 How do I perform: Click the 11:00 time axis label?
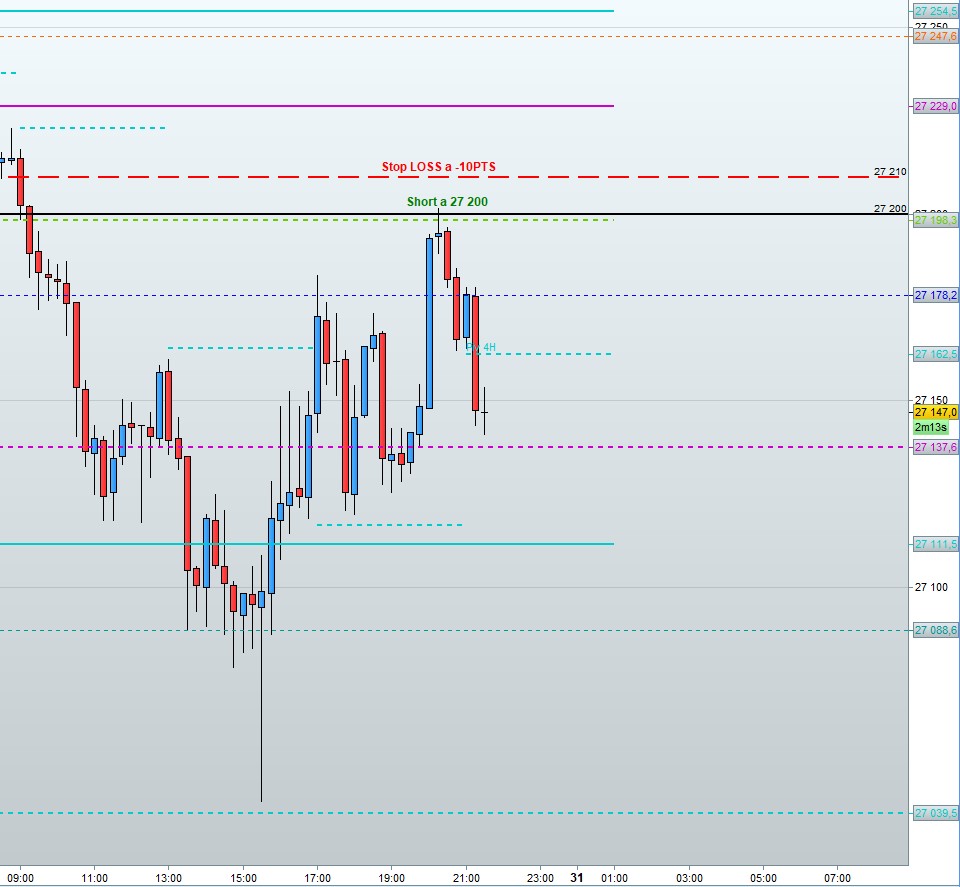(94, 878)
